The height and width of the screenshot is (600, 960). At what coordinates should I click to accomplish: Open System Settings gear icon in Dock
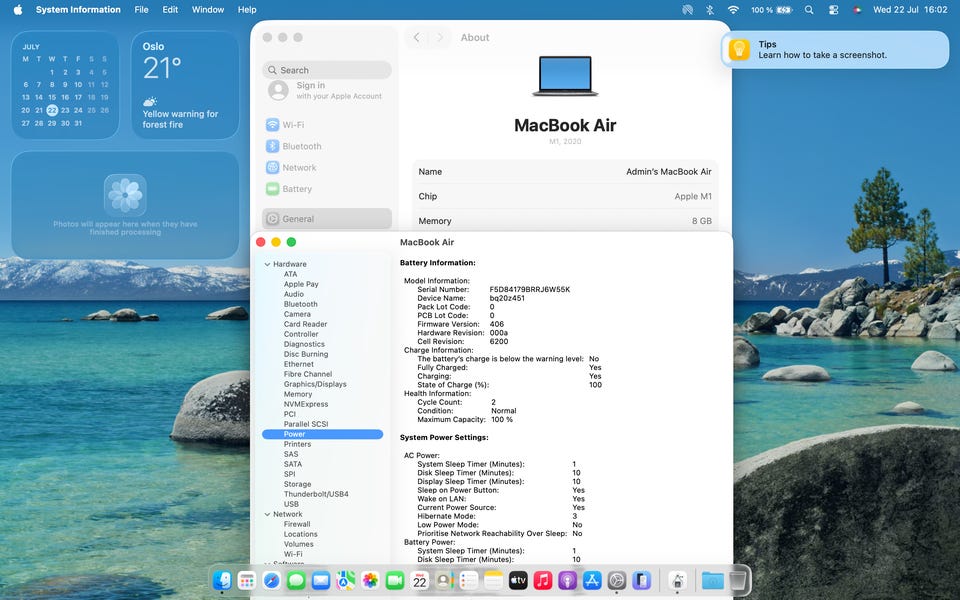(x=617, y=580)
